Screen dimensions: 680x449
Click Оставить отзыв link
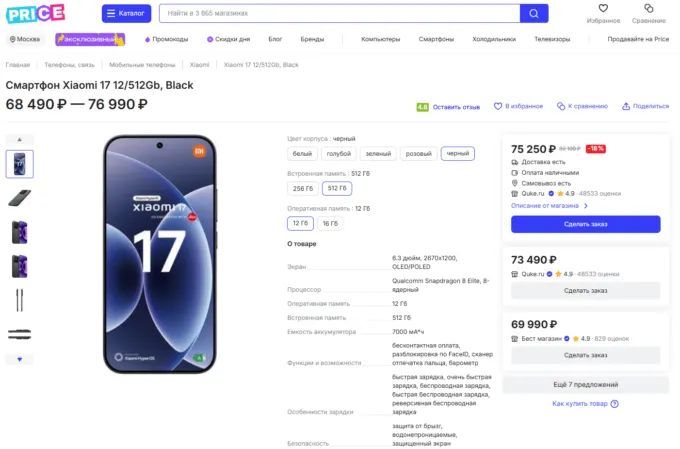(456, 107)
